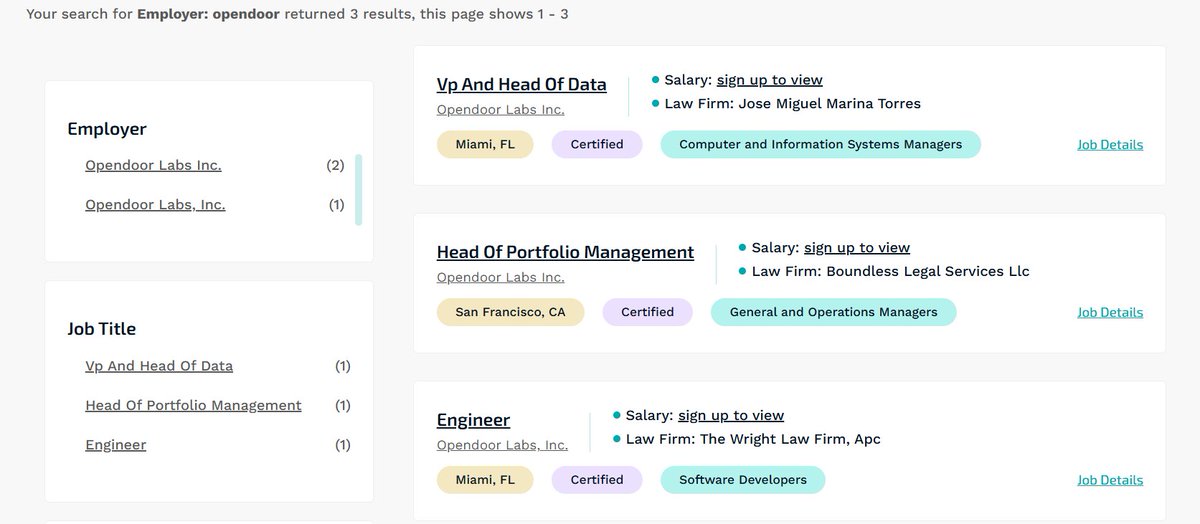This screenshot has height=524, width=1200.
Task: Click the Employer filter list scrollbar
Action: click(x=359, y=189)
